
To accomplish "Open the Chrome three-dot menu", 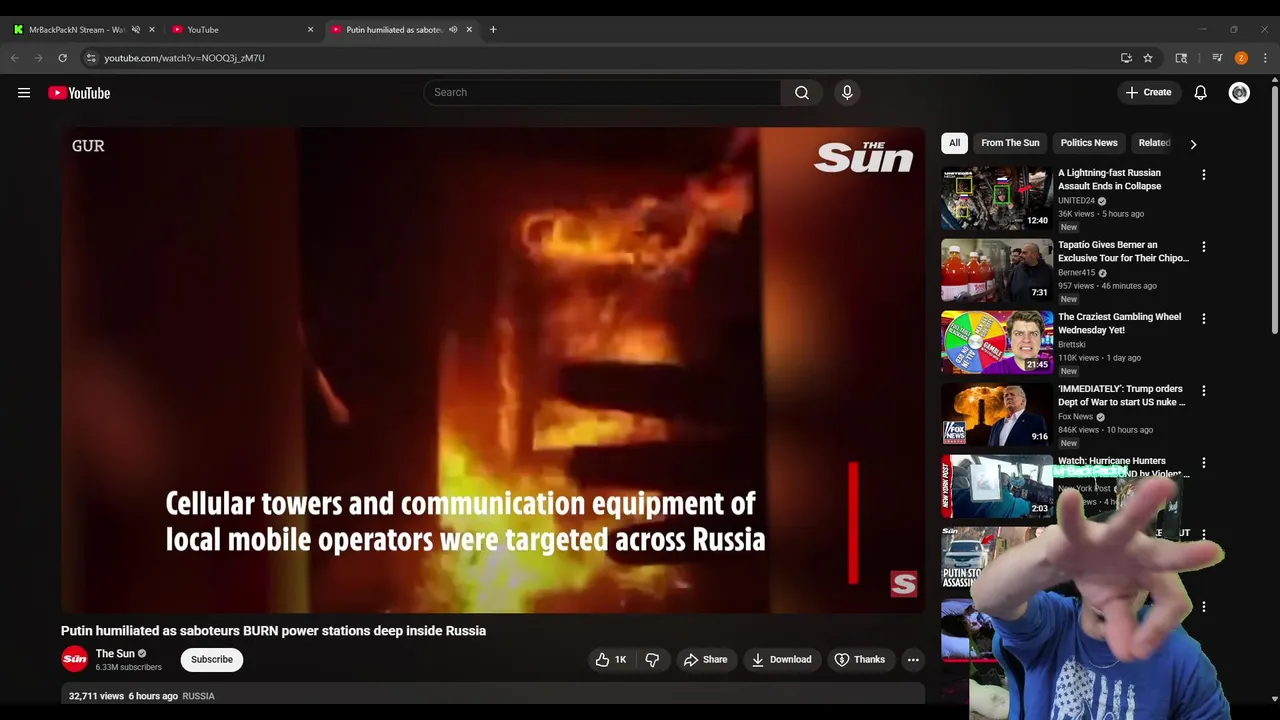I will point(1265,58).
